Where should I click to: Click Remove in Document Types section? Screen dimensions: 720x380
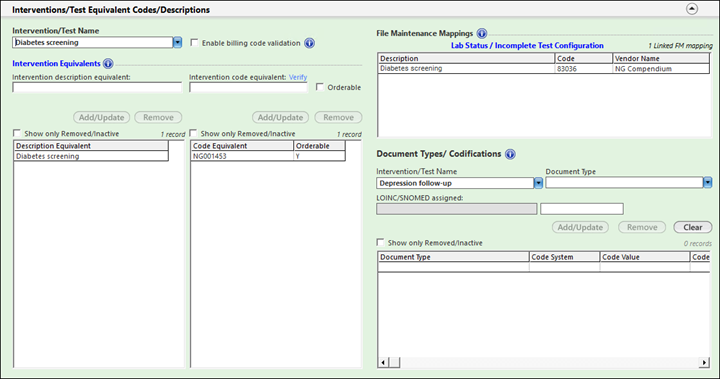(x=642, y=227)
